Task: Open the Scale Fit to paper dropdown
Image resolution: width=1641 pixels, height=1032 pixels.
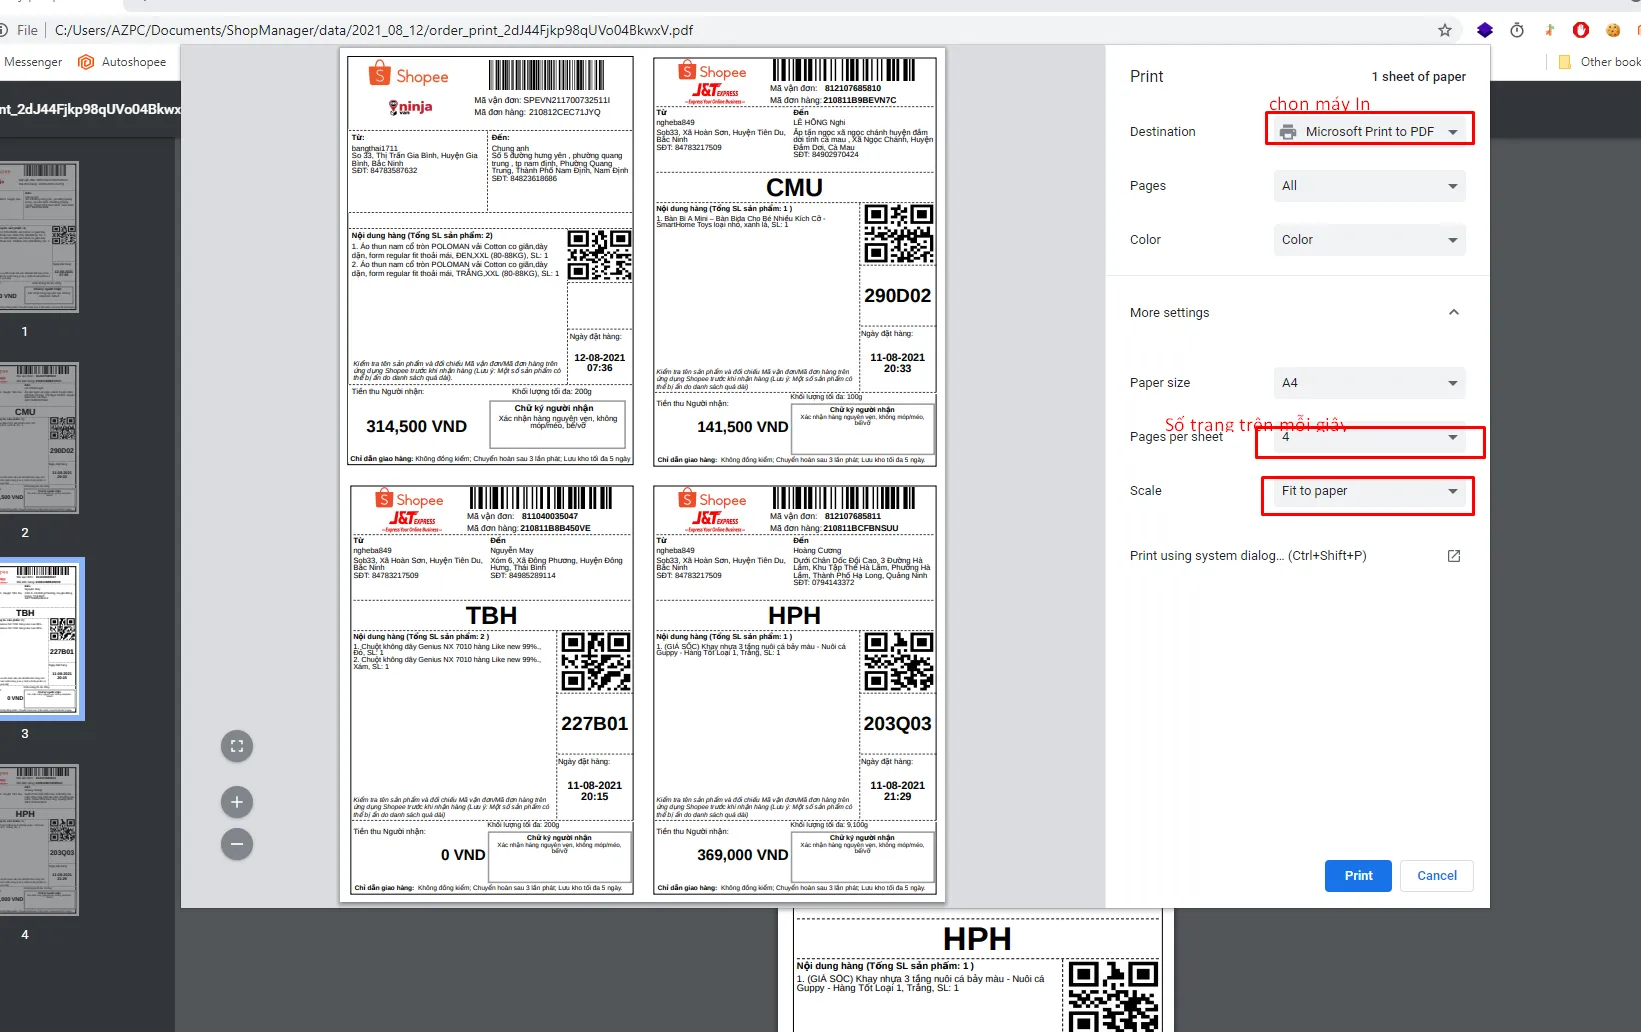Action: pyautogui.click(x=1369, y=491)
